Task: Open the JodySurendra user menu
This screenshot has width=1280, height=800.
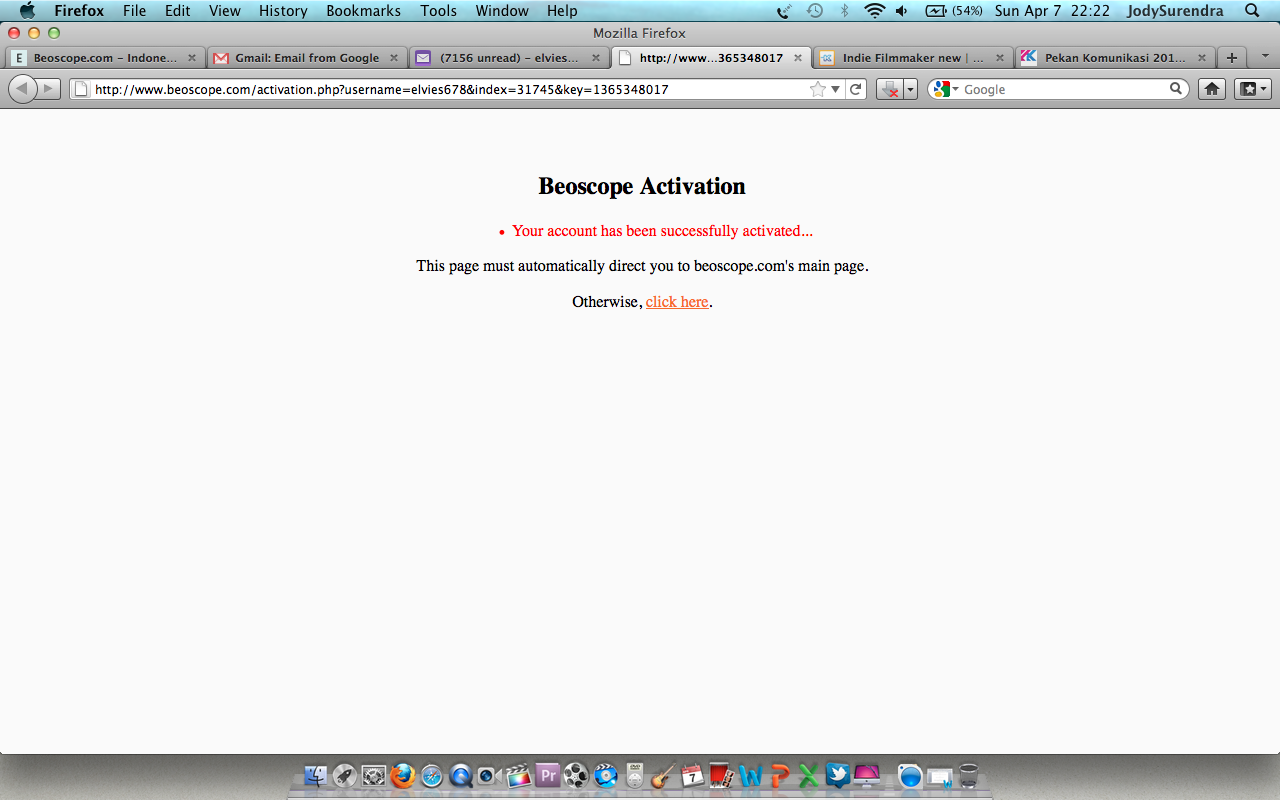Action: (1175, 11)
